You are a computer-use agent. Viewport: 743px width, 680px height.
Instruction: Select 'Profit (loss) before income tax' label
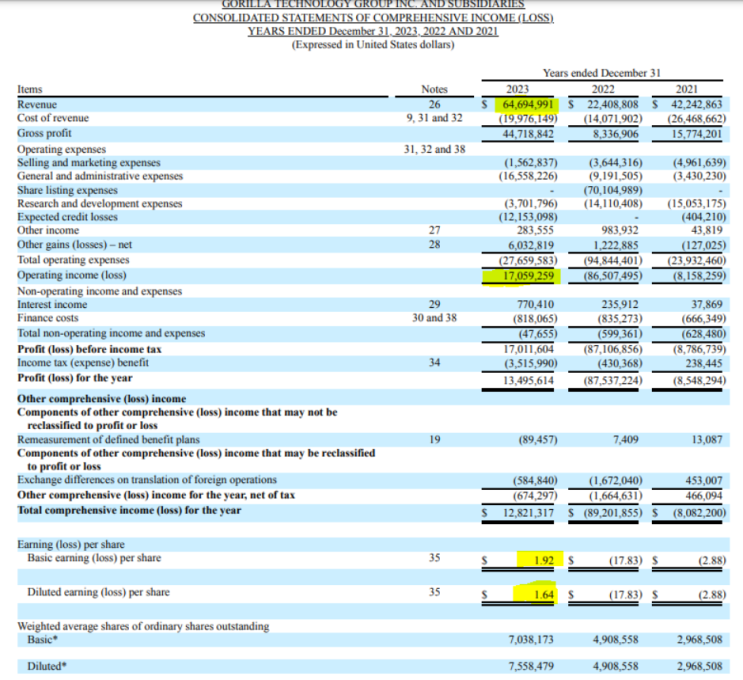[90, 349]
